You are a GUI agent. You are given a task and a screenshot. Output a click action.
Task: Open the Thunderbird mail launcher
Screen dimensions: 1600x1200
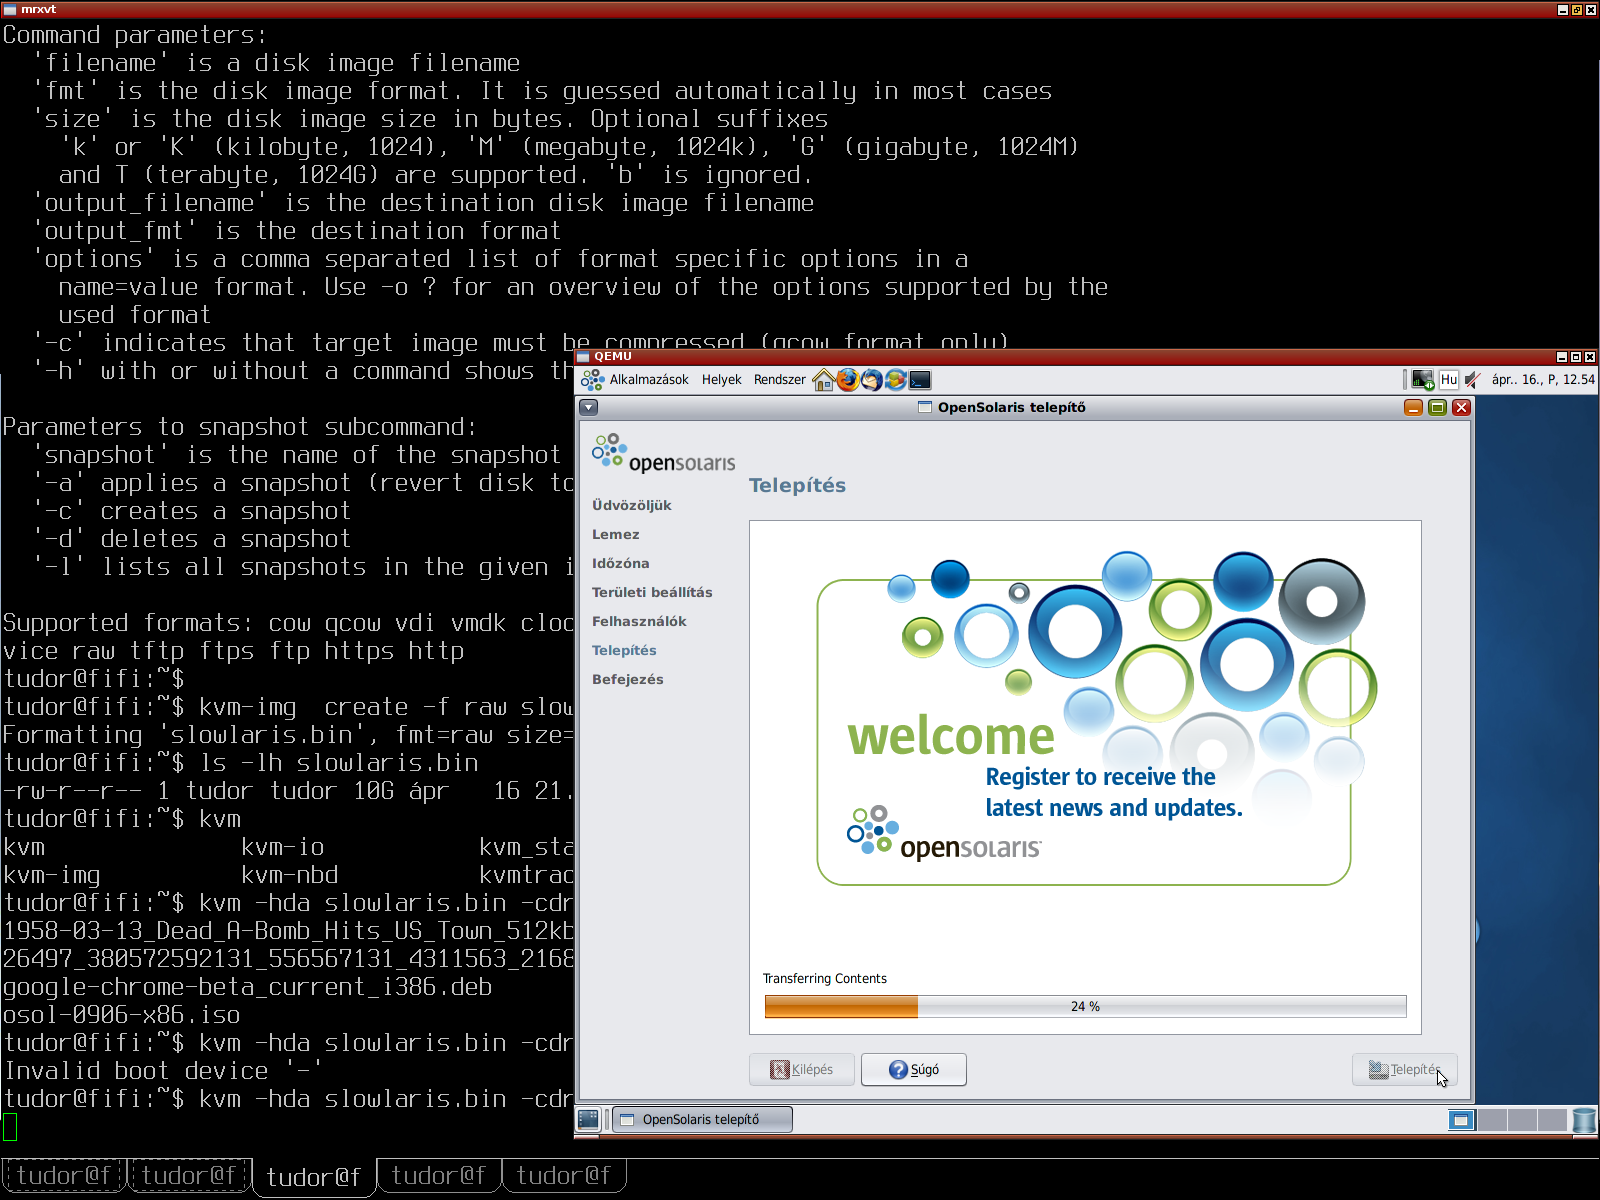[872, 380]
